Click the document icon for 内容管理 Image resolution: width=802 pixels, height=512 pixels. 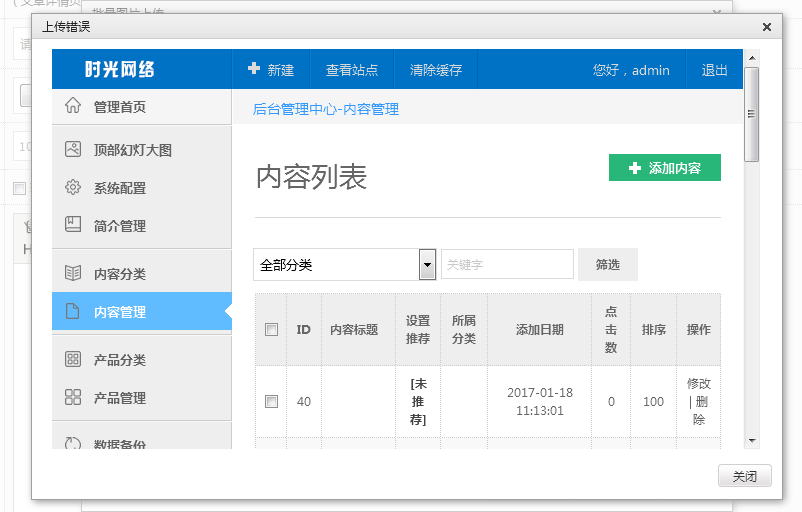[x=73, y=312]
